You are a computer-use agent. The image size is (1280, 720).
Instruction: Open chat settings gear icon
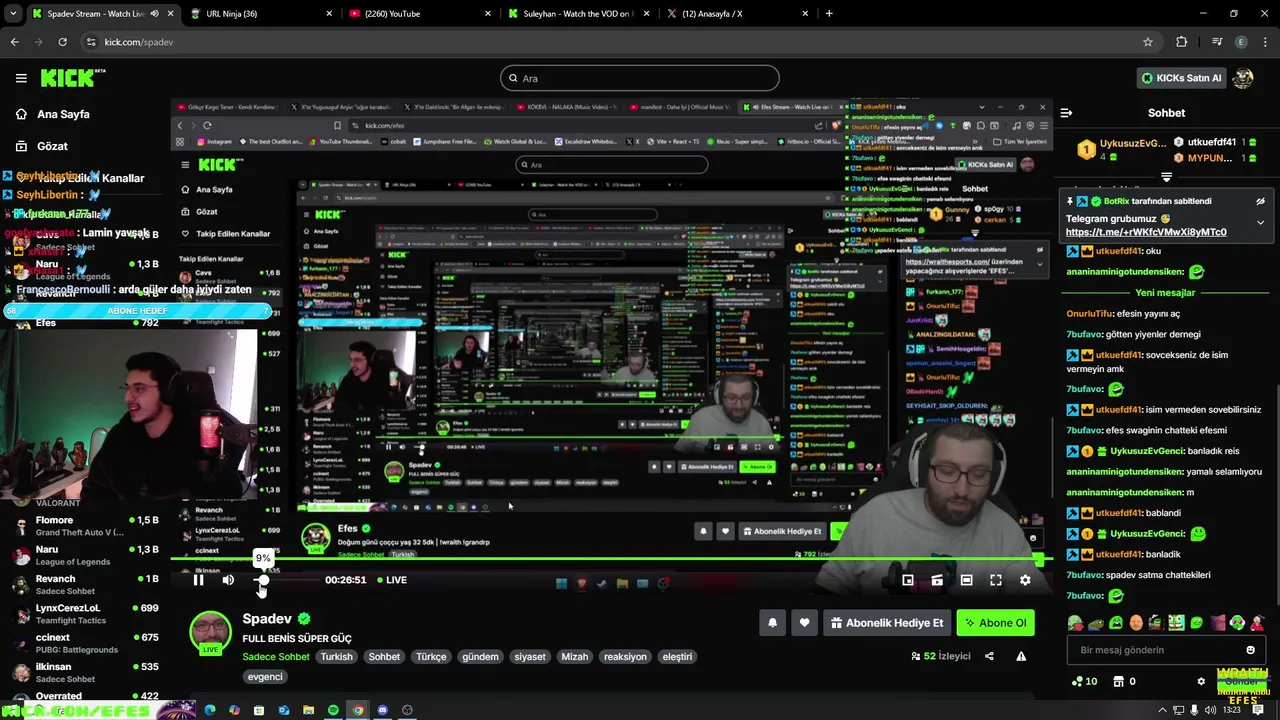1201,681
